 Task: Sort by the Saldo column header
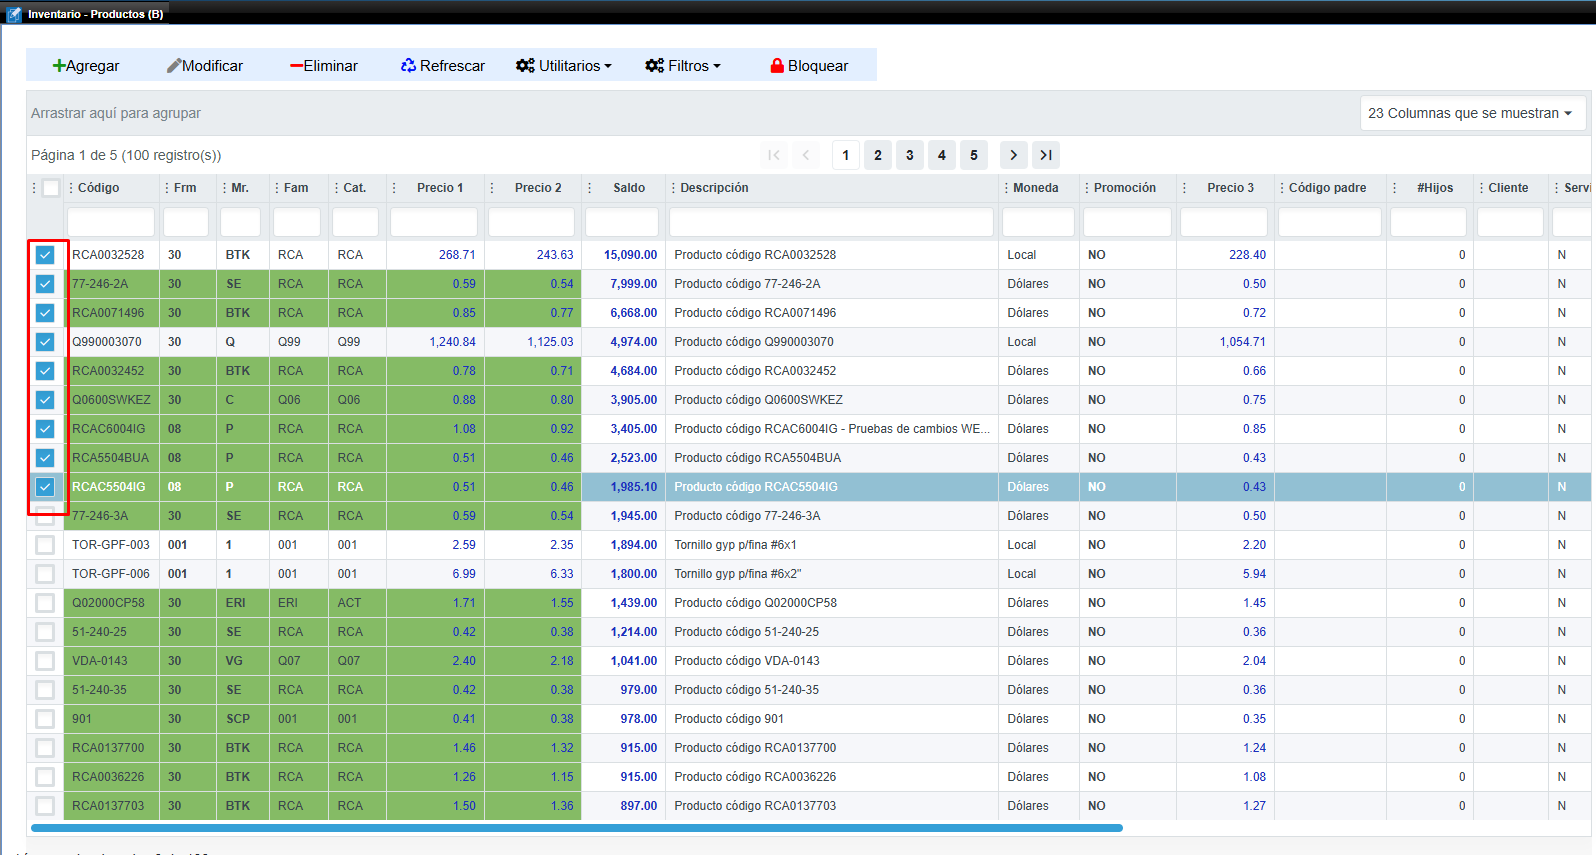(629, 188)
